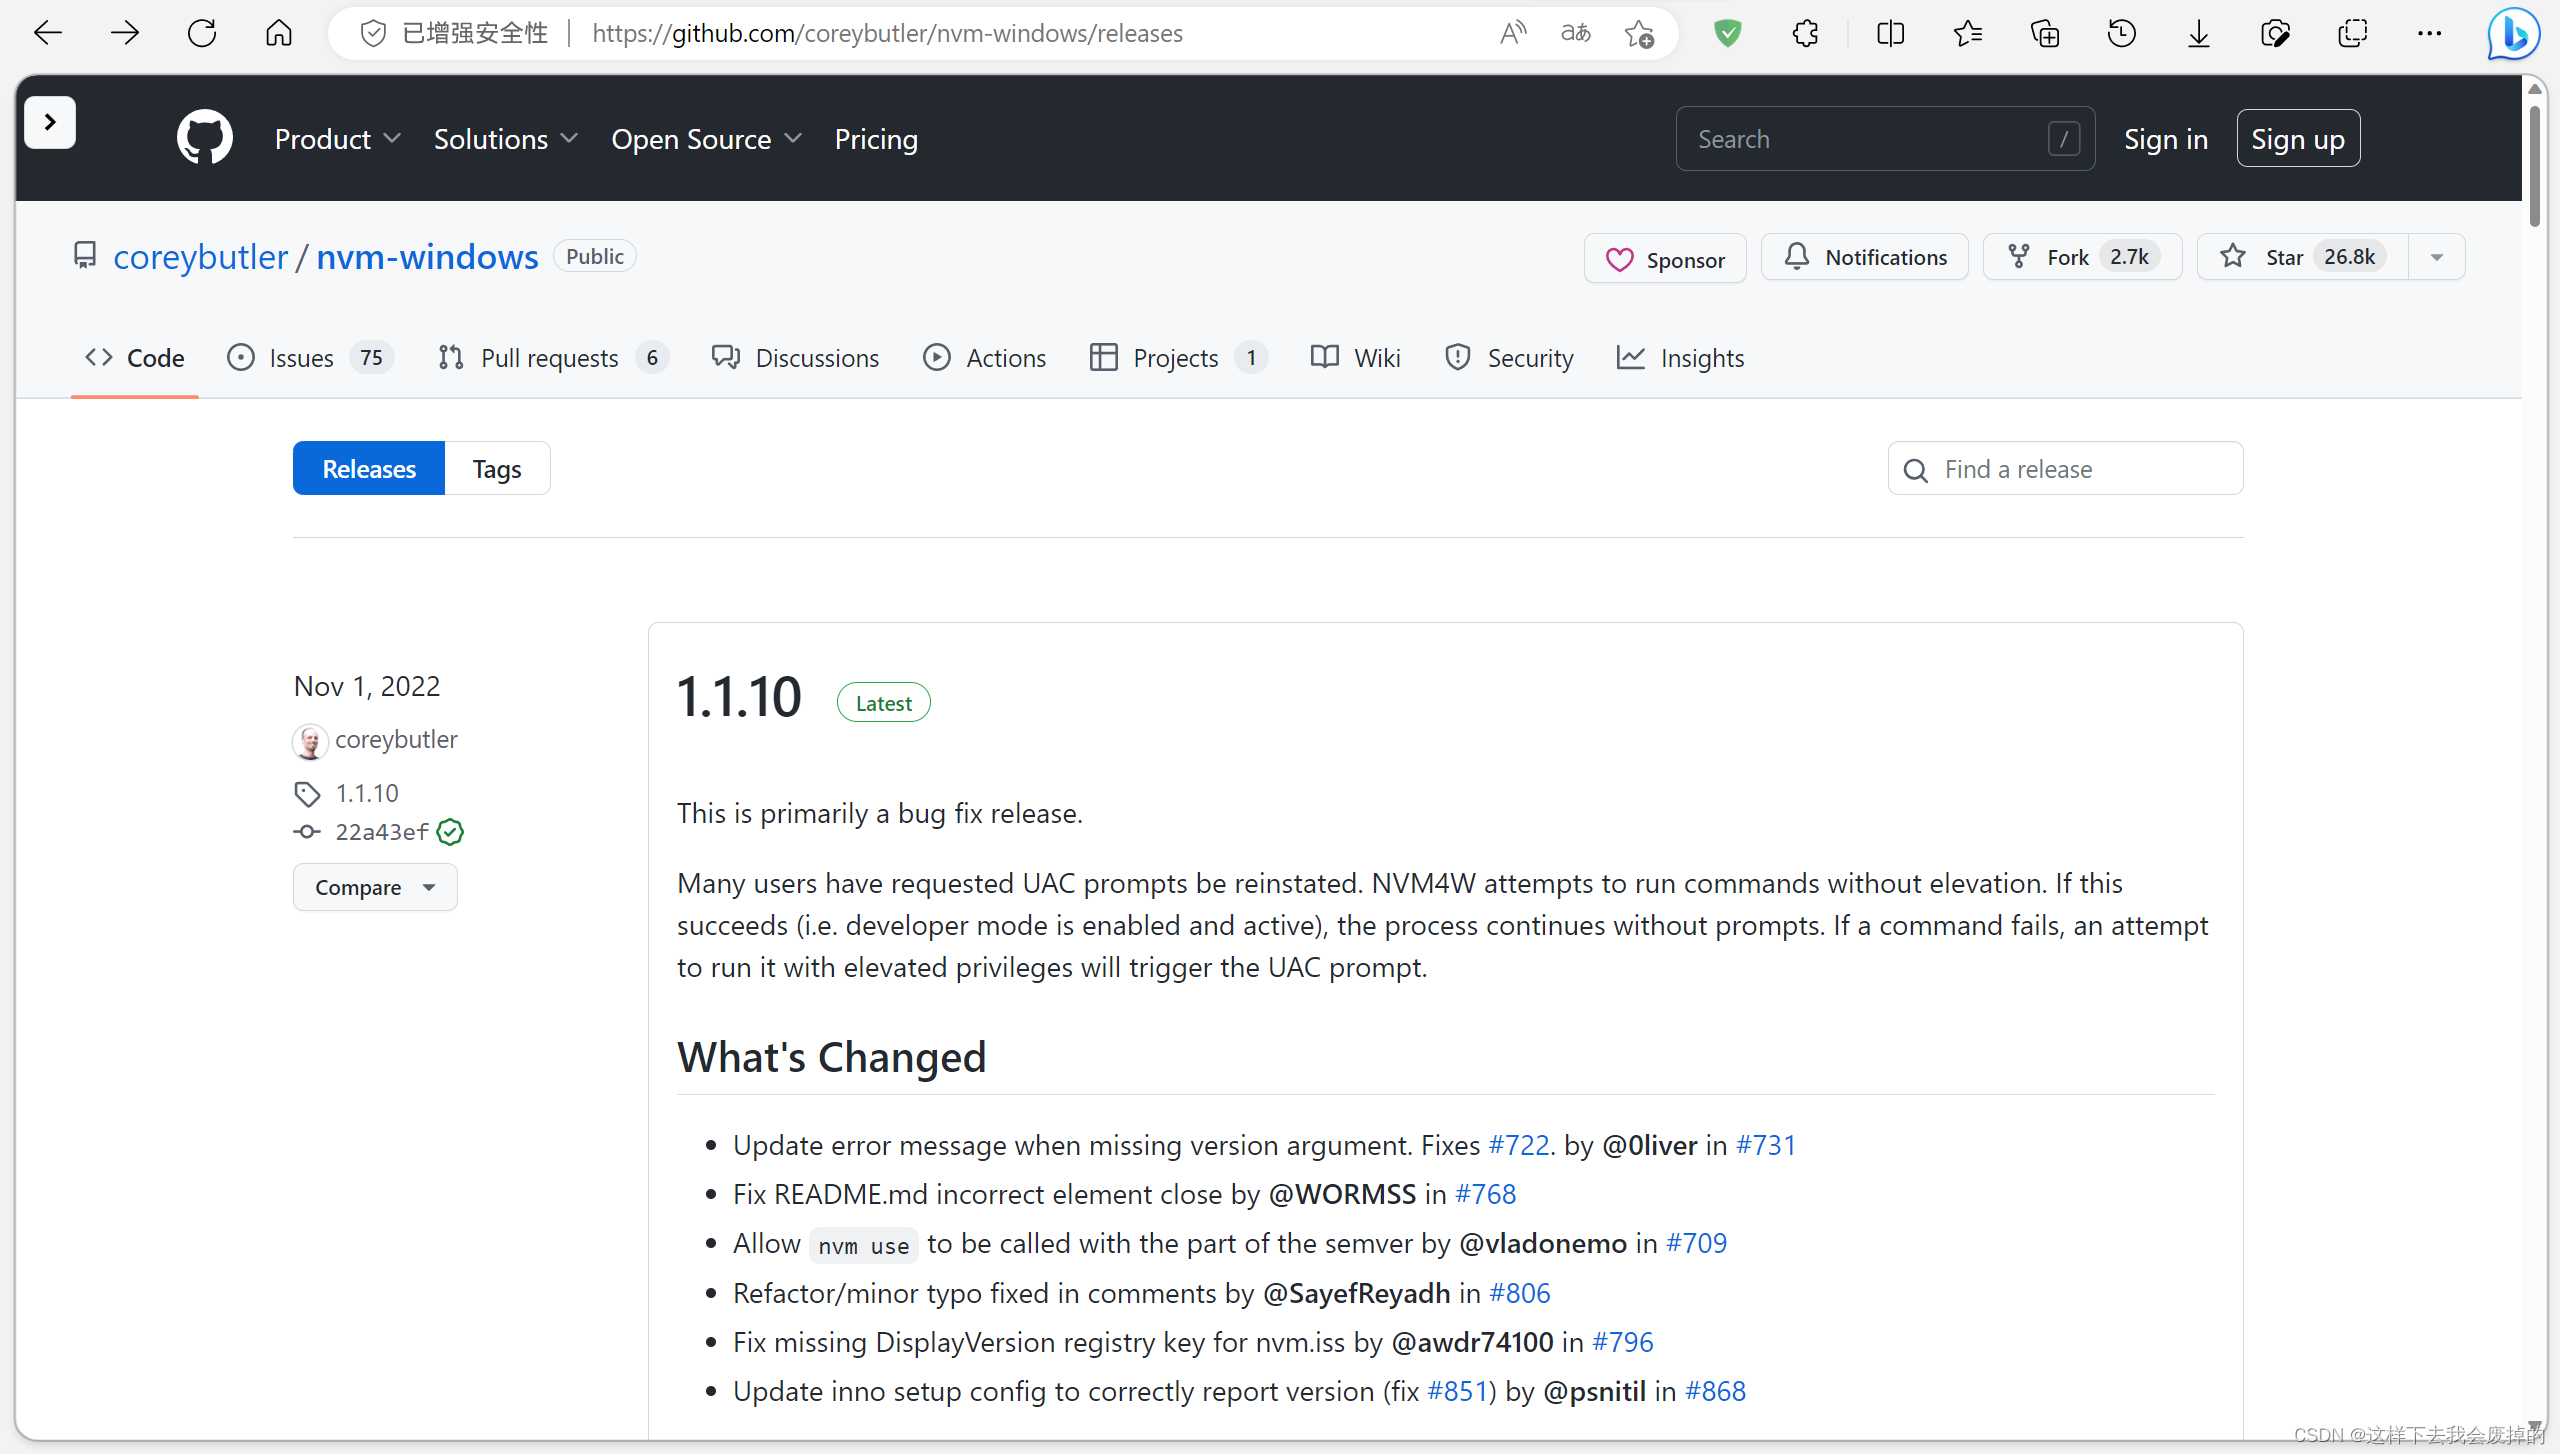
Task: Open the nvm-windows repository link
Action: coord(427,257)
